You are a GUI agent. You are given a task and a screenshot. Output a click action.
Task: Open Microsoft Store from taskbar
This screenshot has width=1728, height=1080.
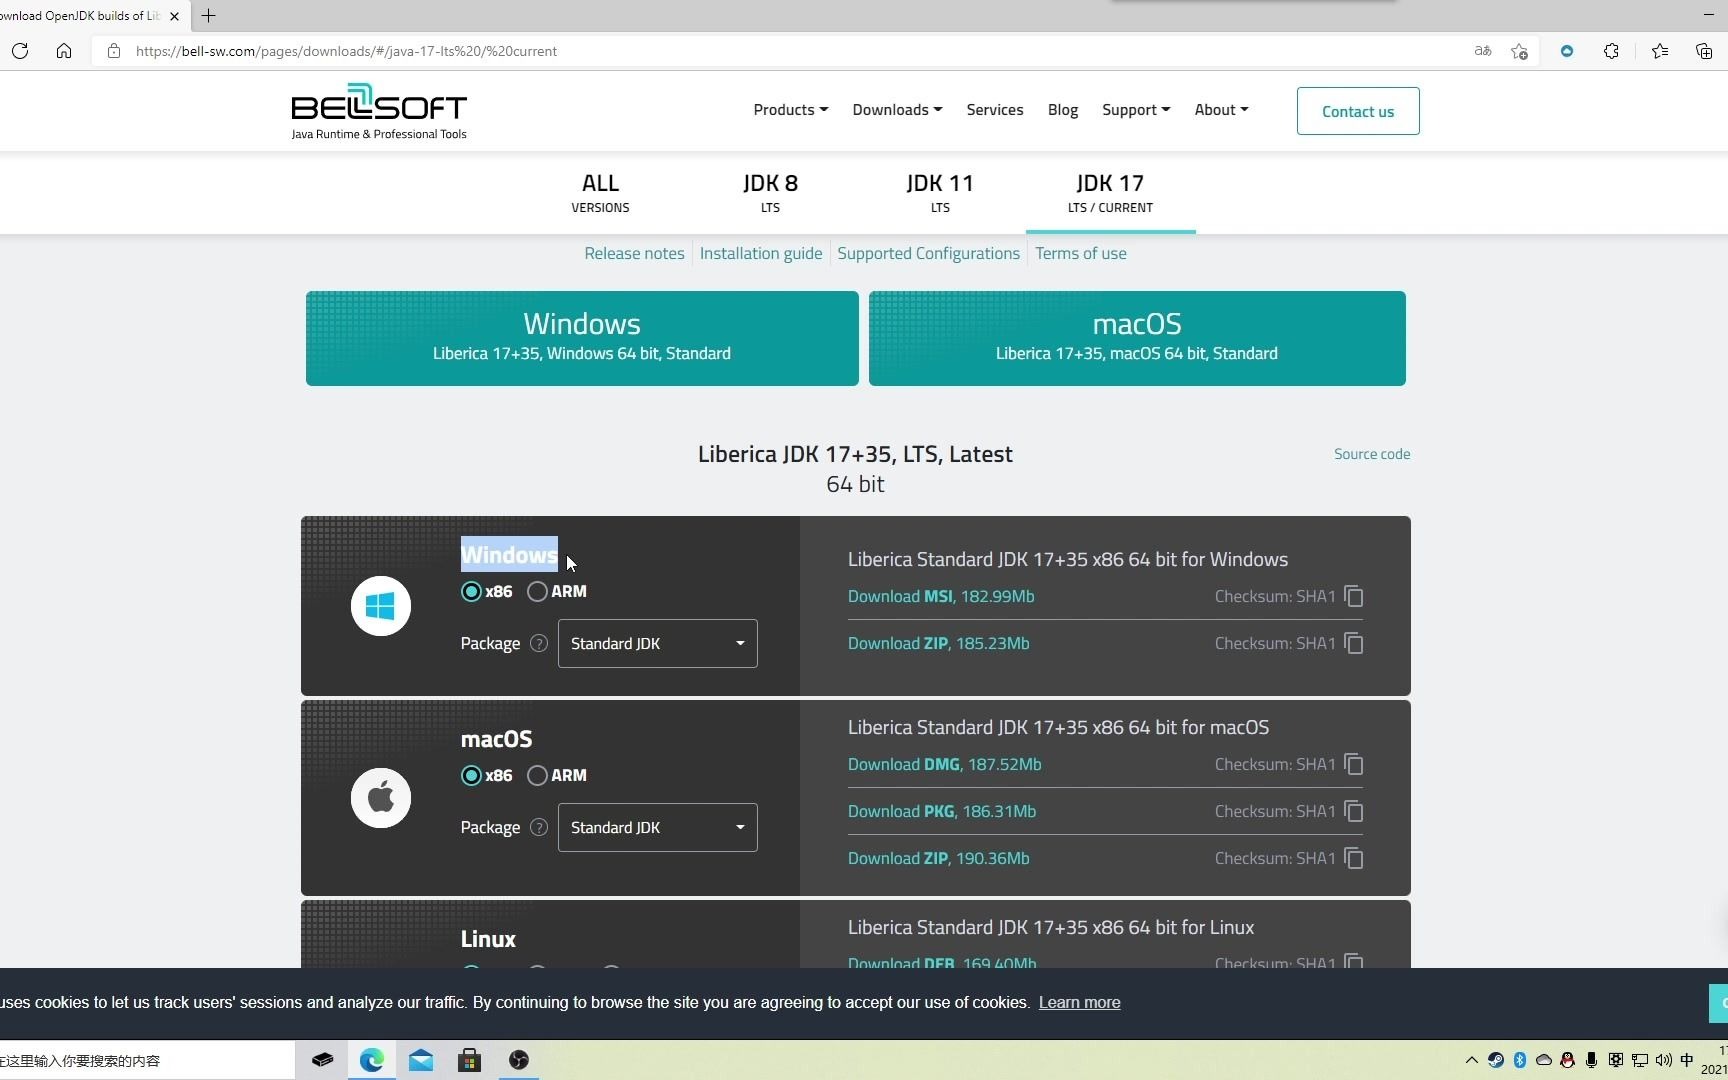tap(469, 1060)
